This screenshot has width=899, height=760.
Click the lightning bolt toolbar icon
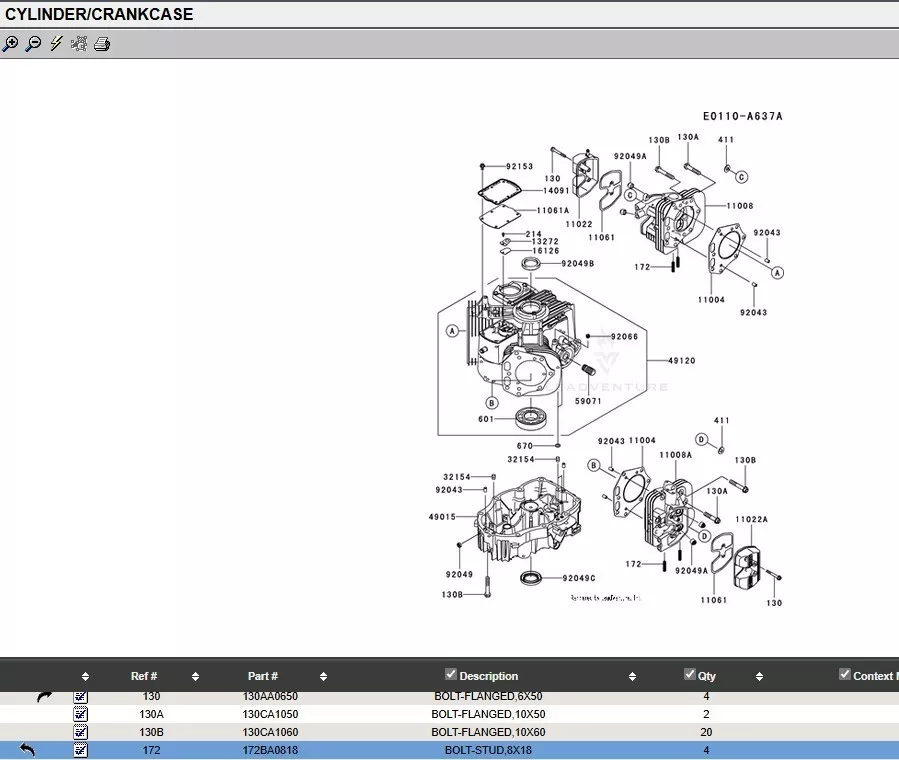point(56,44)
